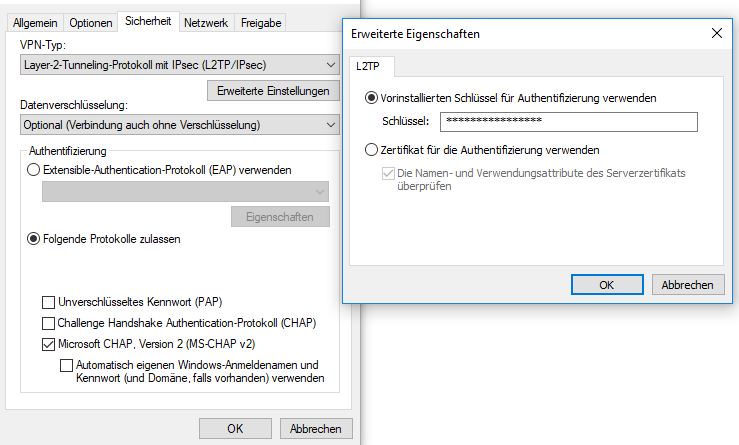Open the Datenverschlüsselung dropdown
The image size is (739, 445).
[180, 125]
